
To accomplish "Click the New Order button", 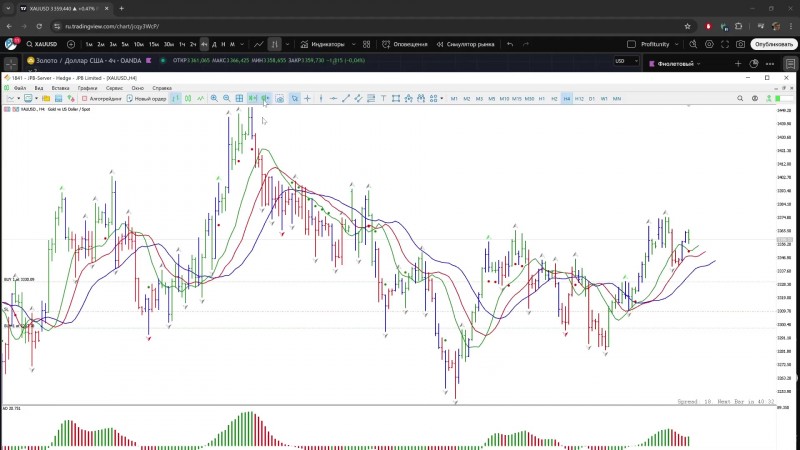I will 146,98.
